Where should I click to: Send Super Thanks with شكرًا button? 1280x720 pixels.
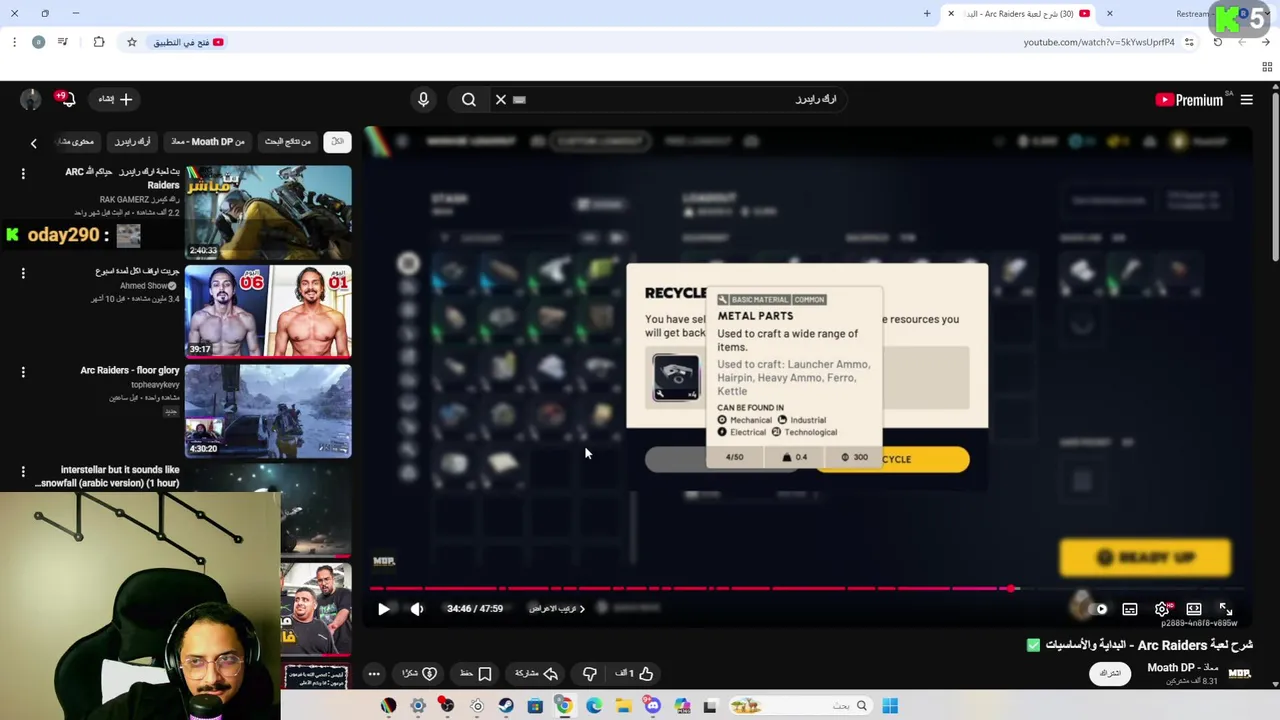pos(419,674)
